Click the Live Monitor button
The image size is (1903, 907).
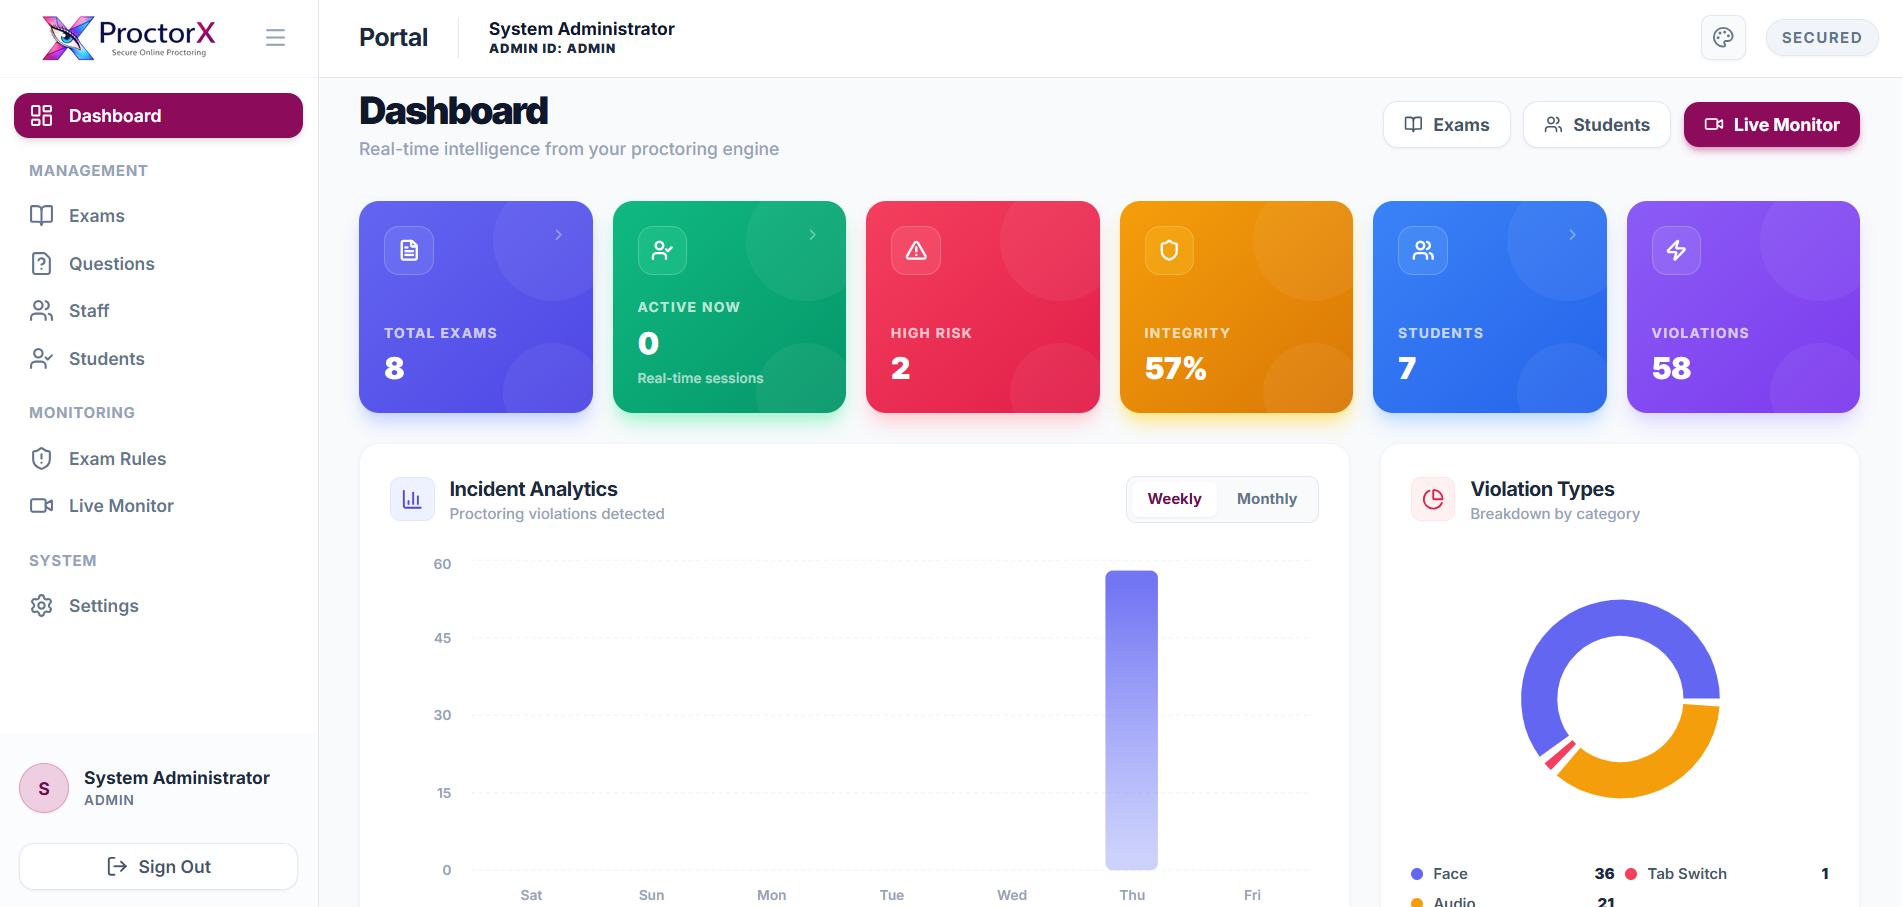(x=1771, y=124)
